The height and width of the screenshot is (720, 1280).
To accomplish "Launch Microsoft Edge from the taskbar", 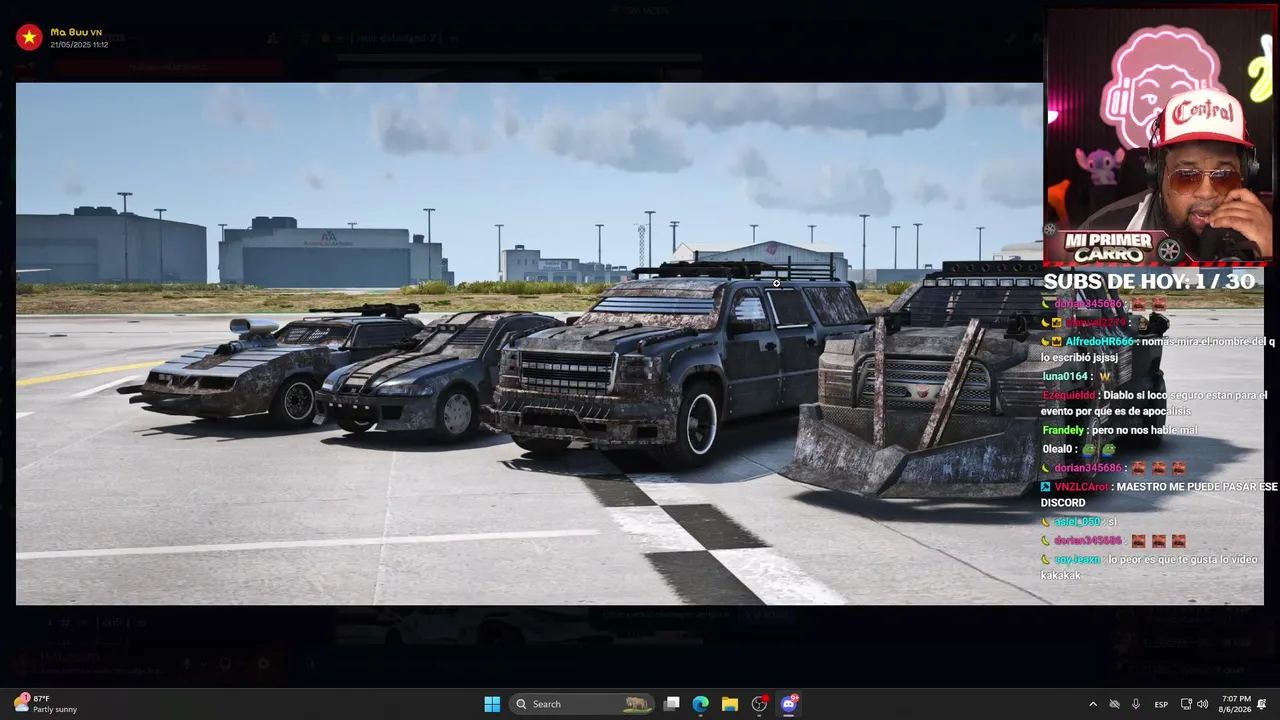I will [701, 704].
